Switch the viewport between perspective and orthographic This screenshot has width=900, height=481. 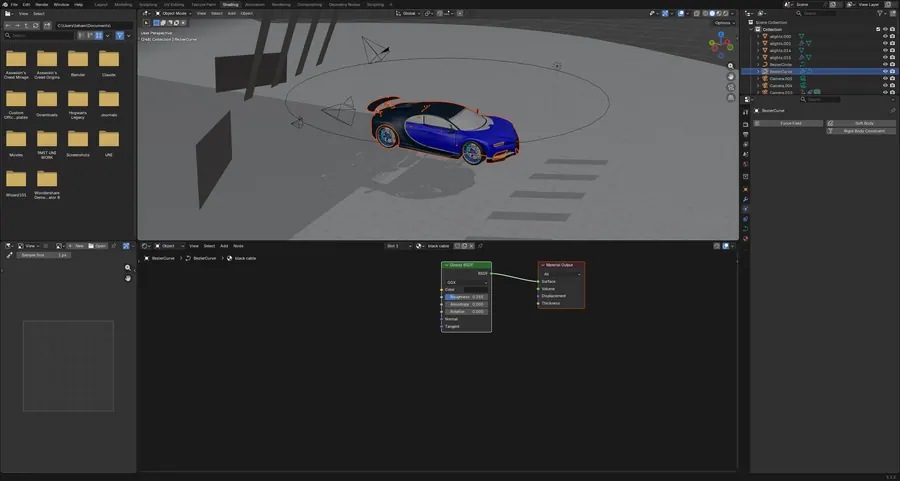tap(731, 98)
